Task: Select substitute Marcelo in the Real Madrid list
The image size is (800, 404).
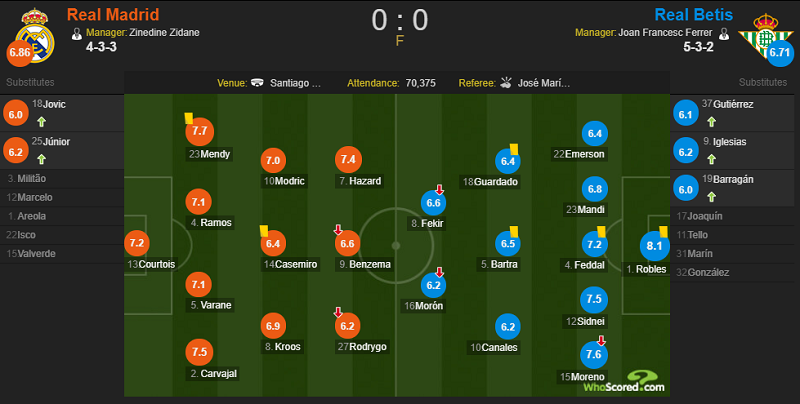Action: pos(29,197)
